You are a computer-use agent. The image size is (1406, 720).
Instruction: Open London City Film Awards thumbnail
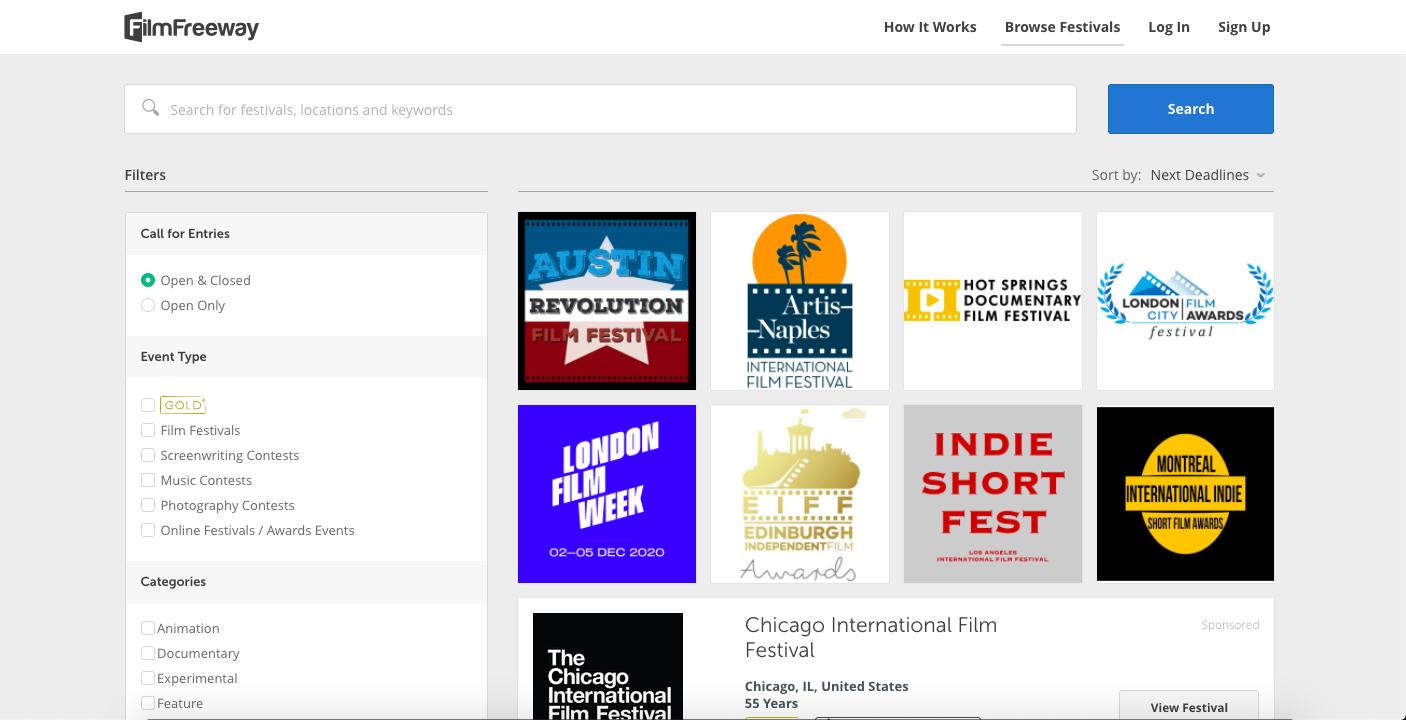1186,301
